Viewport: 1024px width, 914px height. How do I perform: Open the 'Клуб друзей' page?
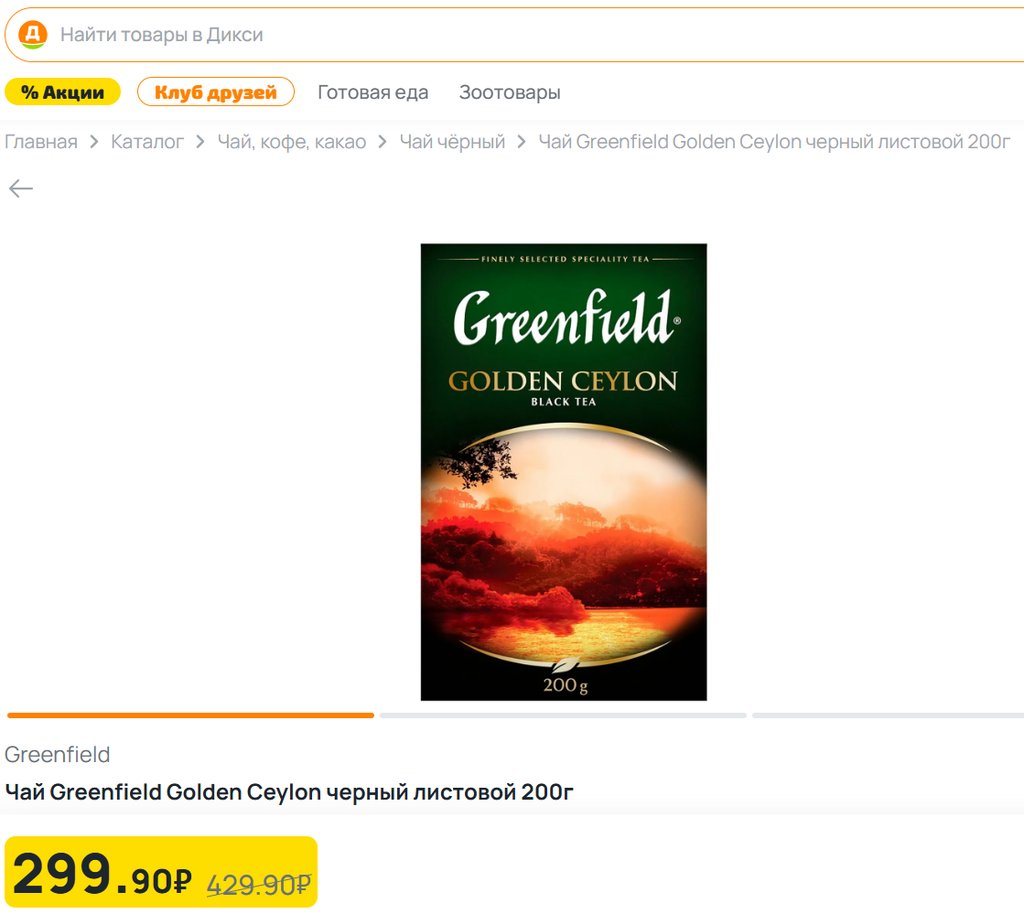coord(216,92)
